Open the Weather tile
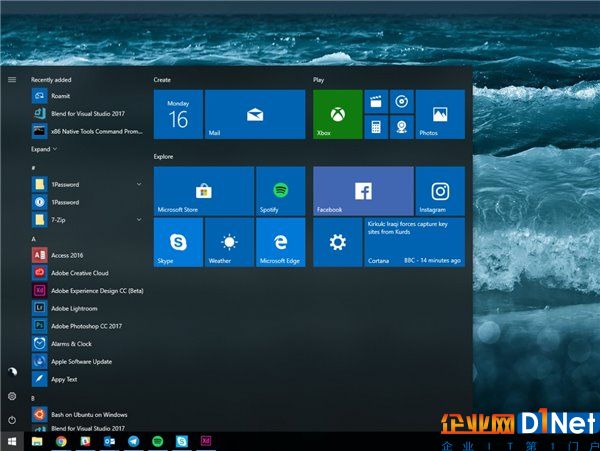The width and height of the screenshot is (600, 451). [229, 242]
